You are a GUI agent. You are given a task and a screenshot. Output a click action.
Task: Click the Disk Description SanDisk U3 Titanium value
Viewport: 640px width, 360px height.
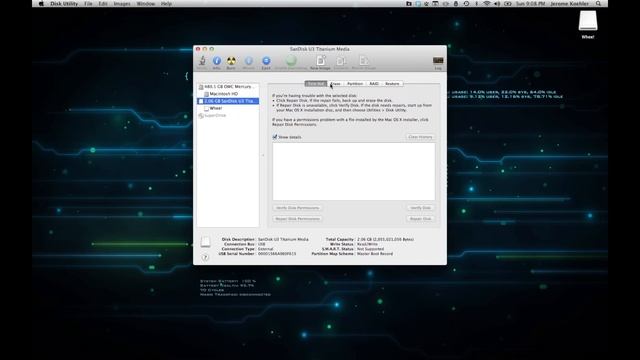pos(283,239)
